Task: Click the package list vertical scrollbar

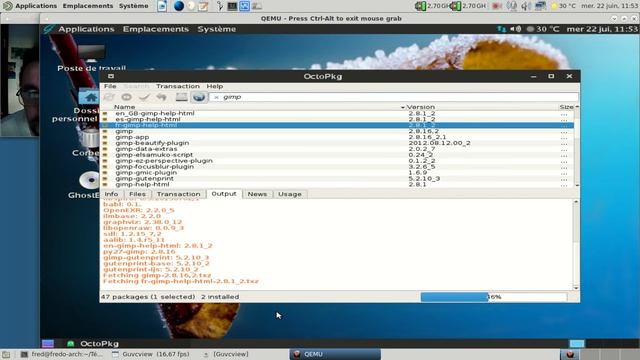Action: (577, 147)
